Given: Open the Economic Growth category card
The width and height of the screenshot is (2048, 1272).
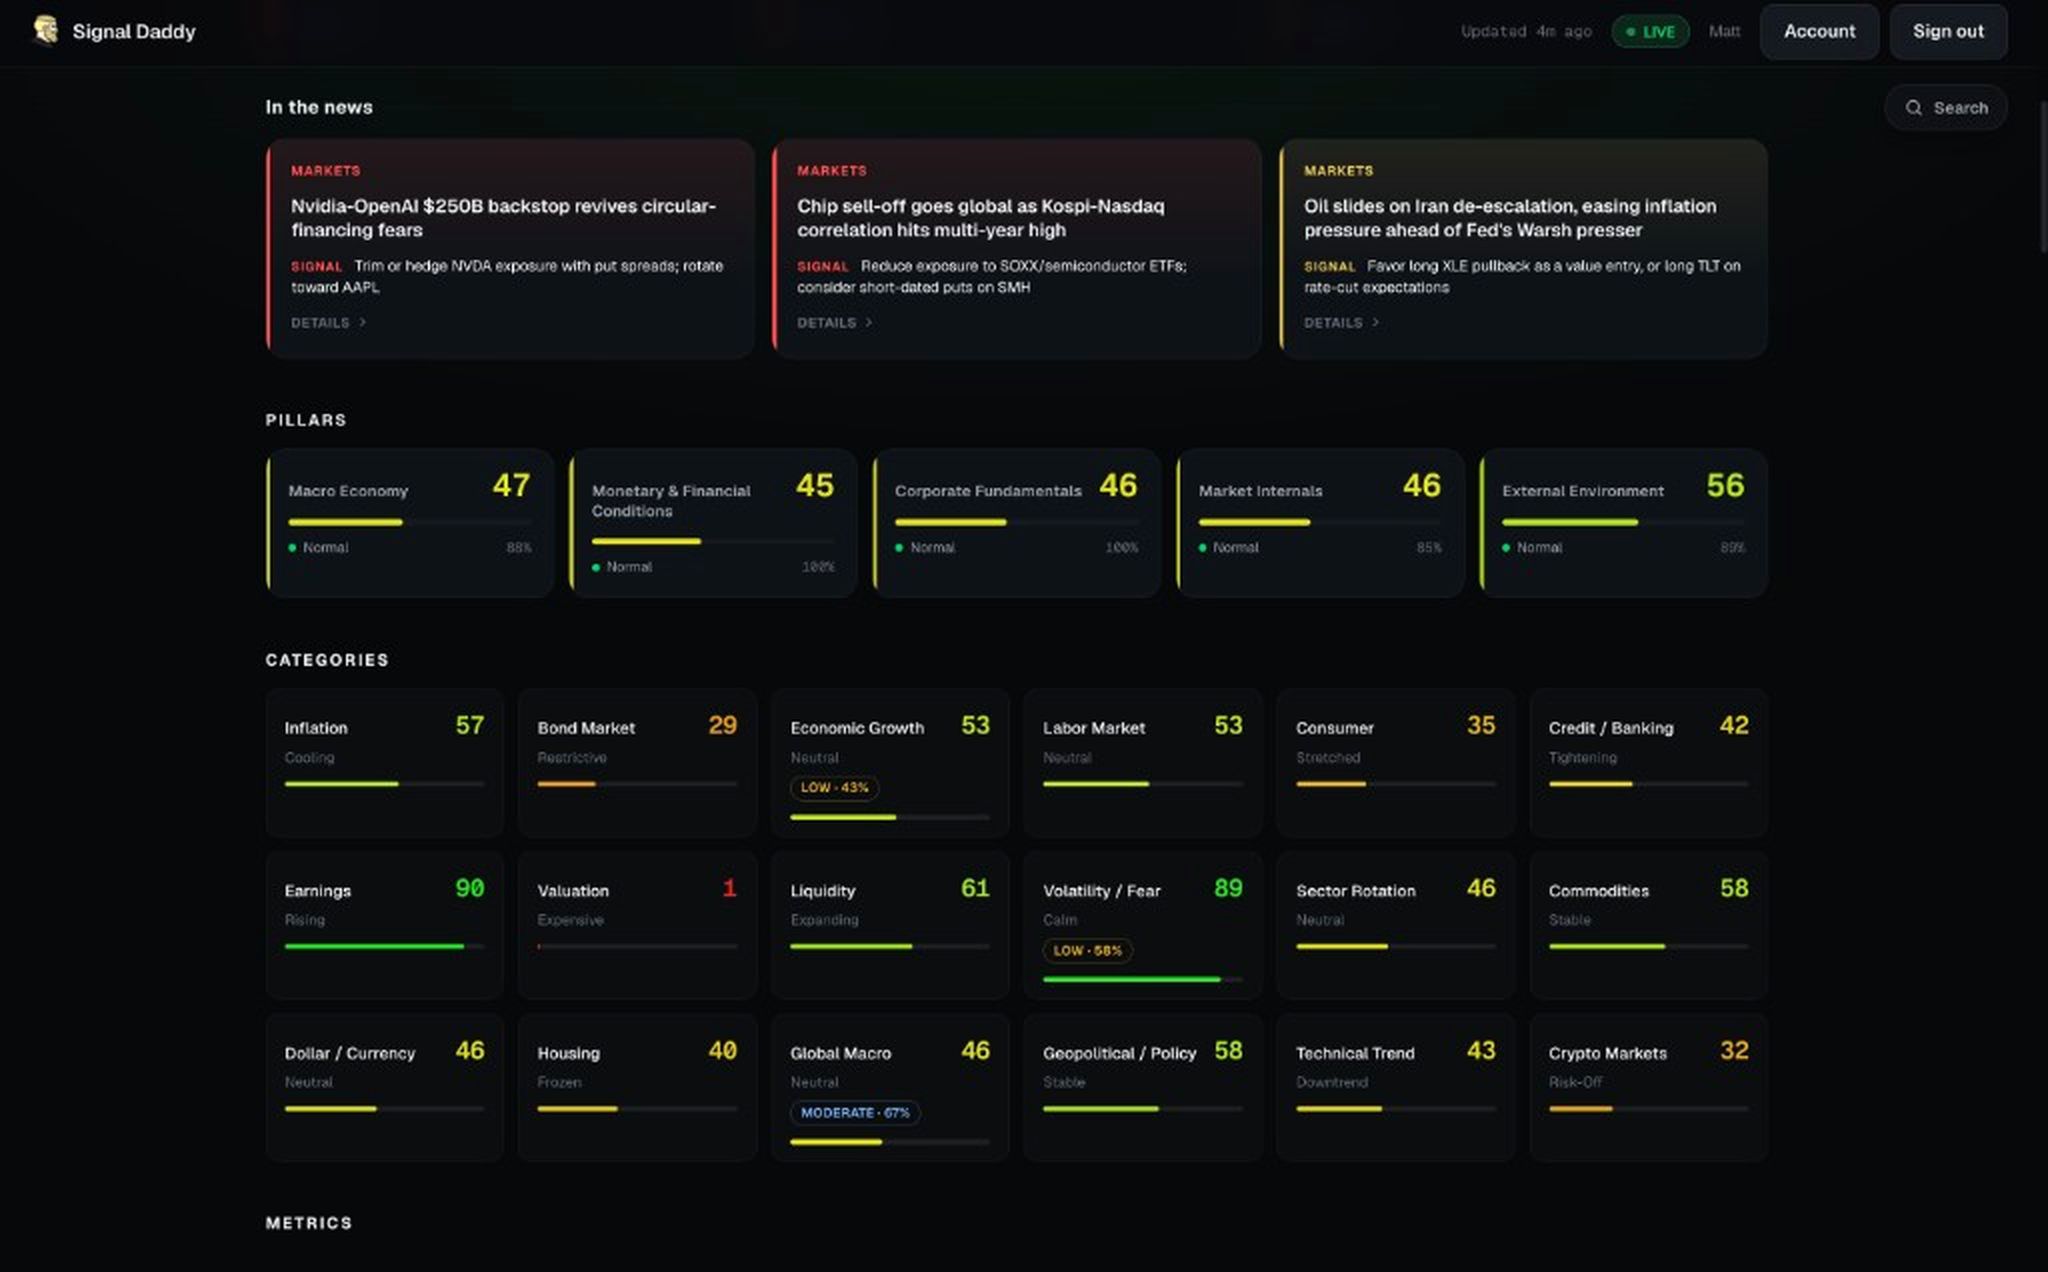Looking at the screenshot, I should (890, 762).
